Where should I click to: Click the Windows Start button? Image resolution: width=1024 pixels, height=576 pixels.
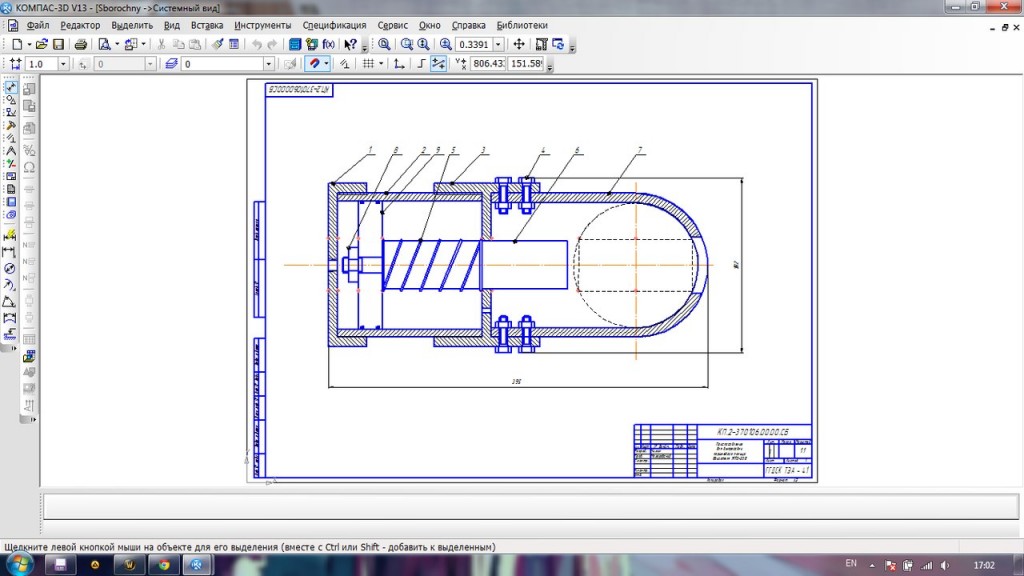[18, 565]
